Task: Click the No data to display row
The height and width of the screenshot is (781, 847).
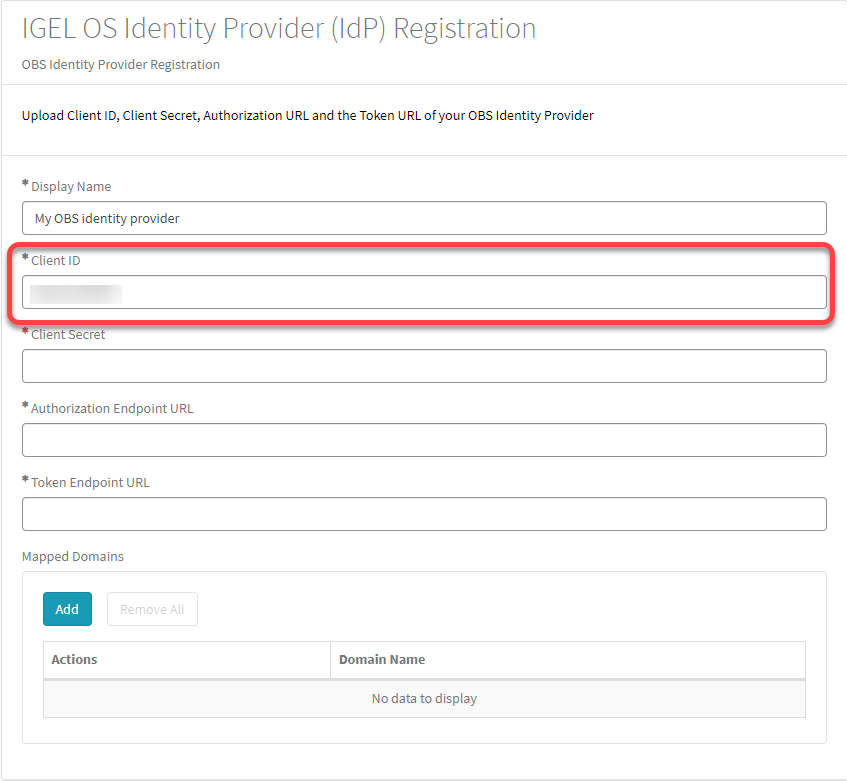Action: pyautogui.click(x=424, y=698)
